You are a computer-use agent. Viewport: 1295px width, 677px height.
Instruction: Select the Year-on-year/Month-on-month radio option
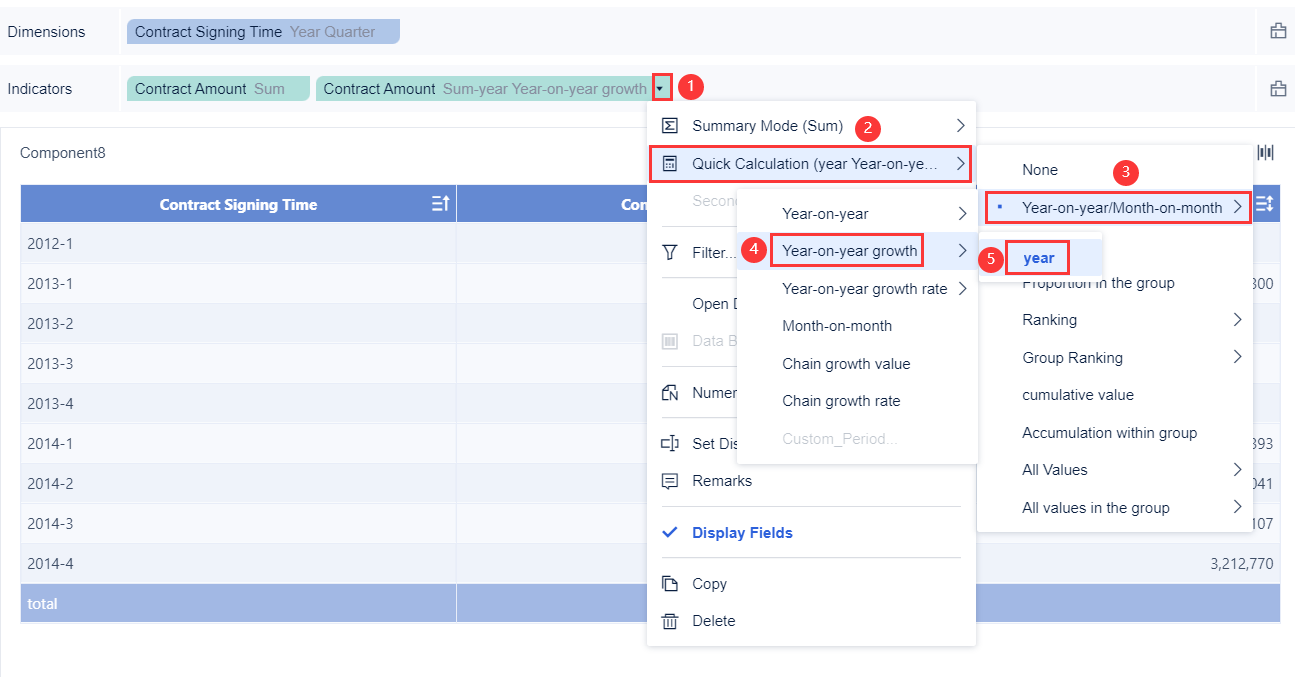coord(1118,207)
